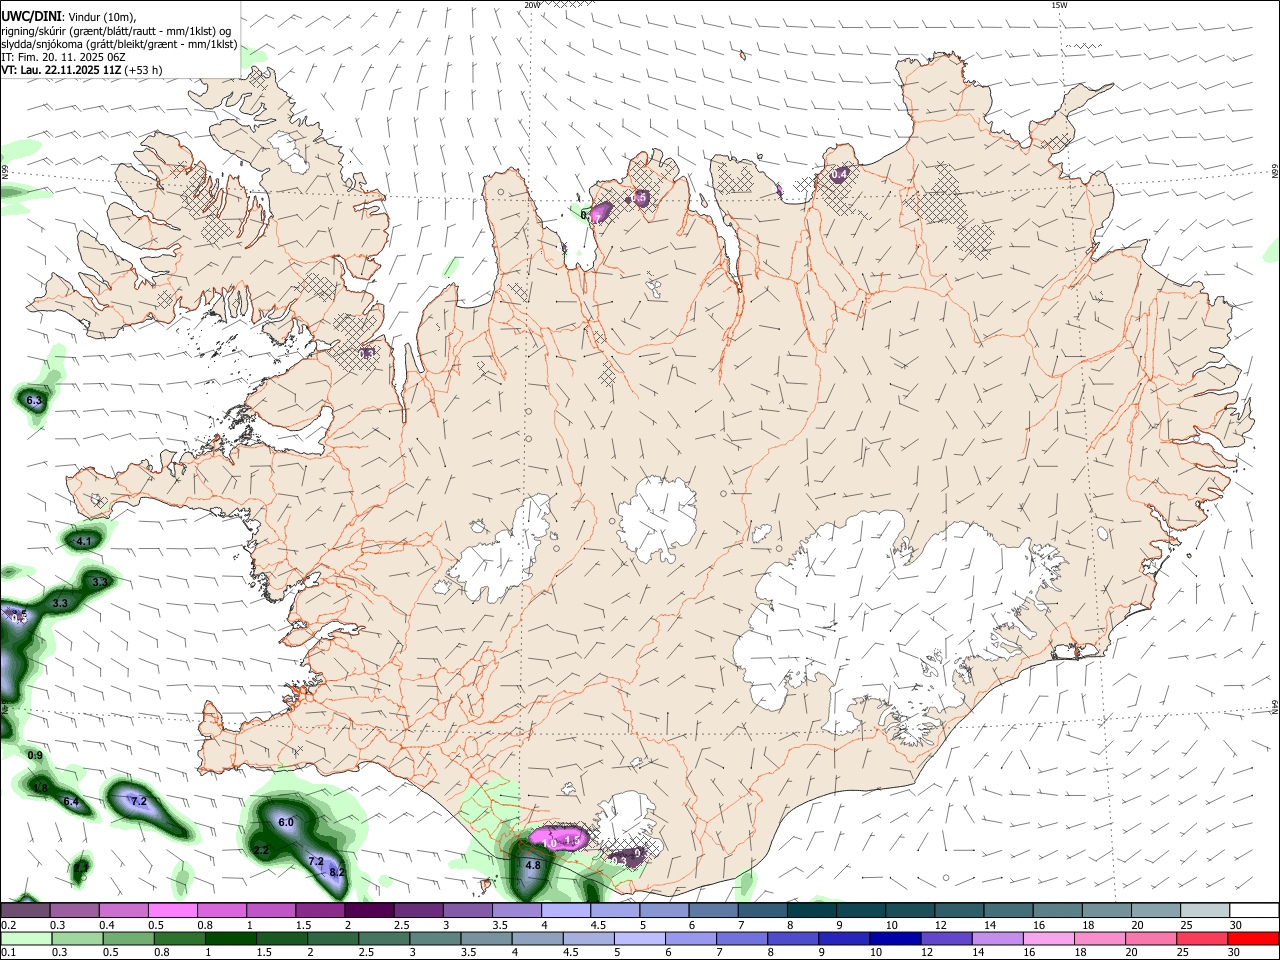Viewport: 1280px width, 960px height.
Task: Click the 'VT: Lau. 22.11.2025 11Z (+53 h)' line
Action: (82, 70)
